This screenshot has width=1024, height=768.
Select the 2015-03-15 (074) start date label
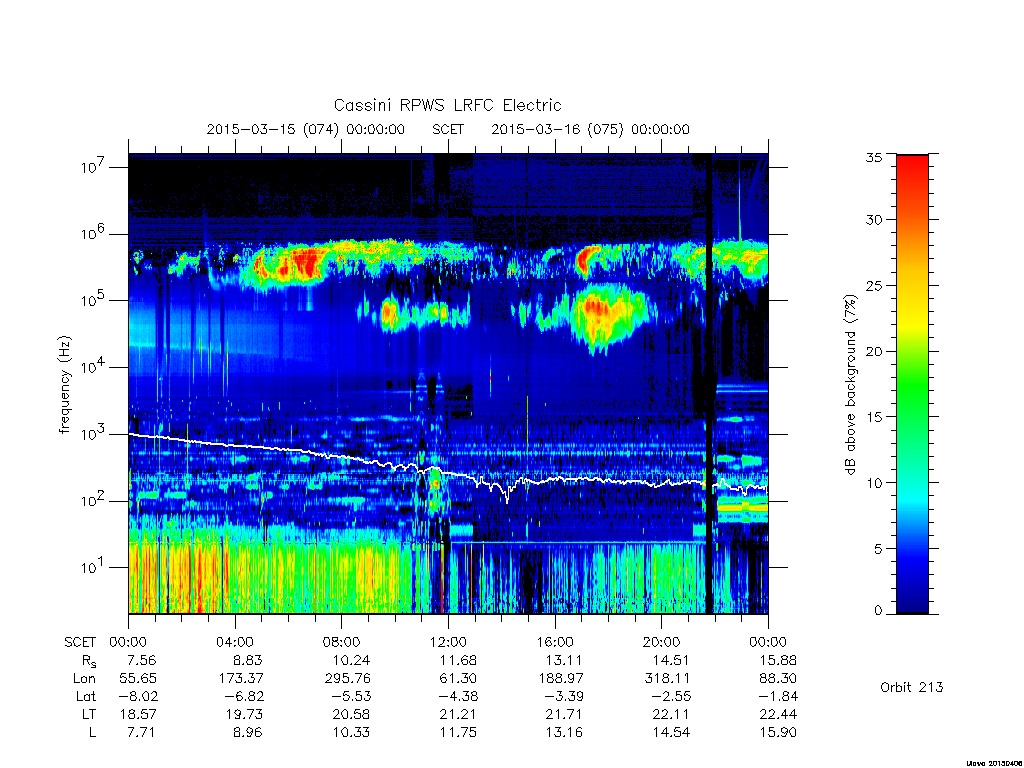point(305,129)
